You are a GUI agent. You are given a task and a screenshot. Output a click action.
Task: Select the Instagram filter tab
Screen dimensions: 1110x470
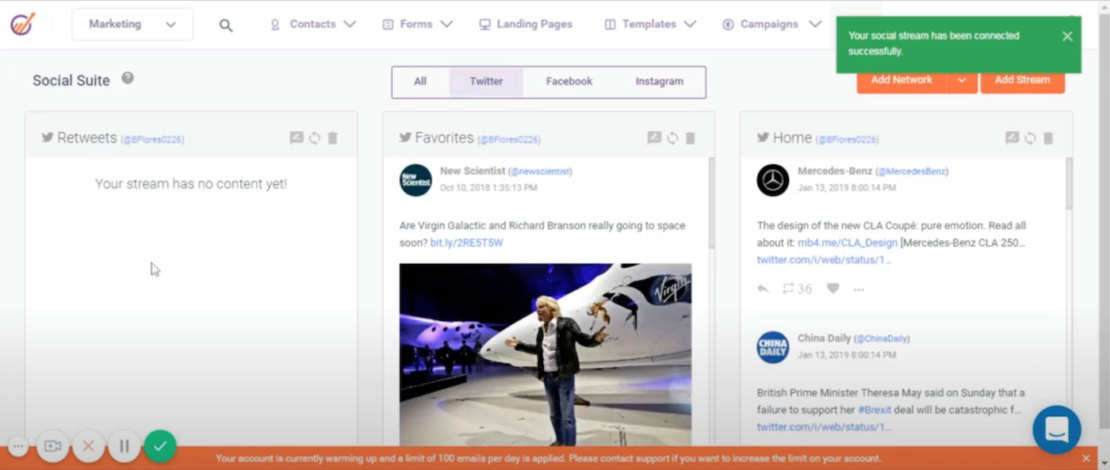point(659,81)
